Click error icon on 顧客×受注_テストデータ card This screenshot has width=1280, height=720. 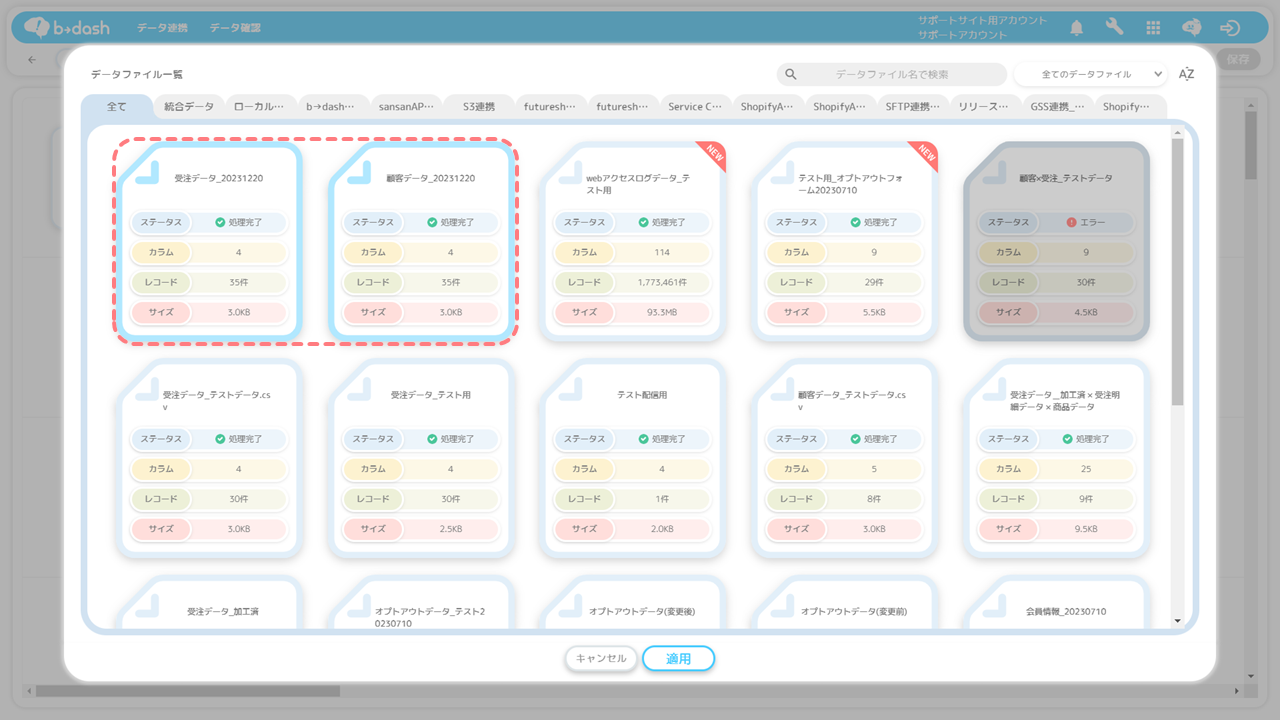pos(1072,222)
